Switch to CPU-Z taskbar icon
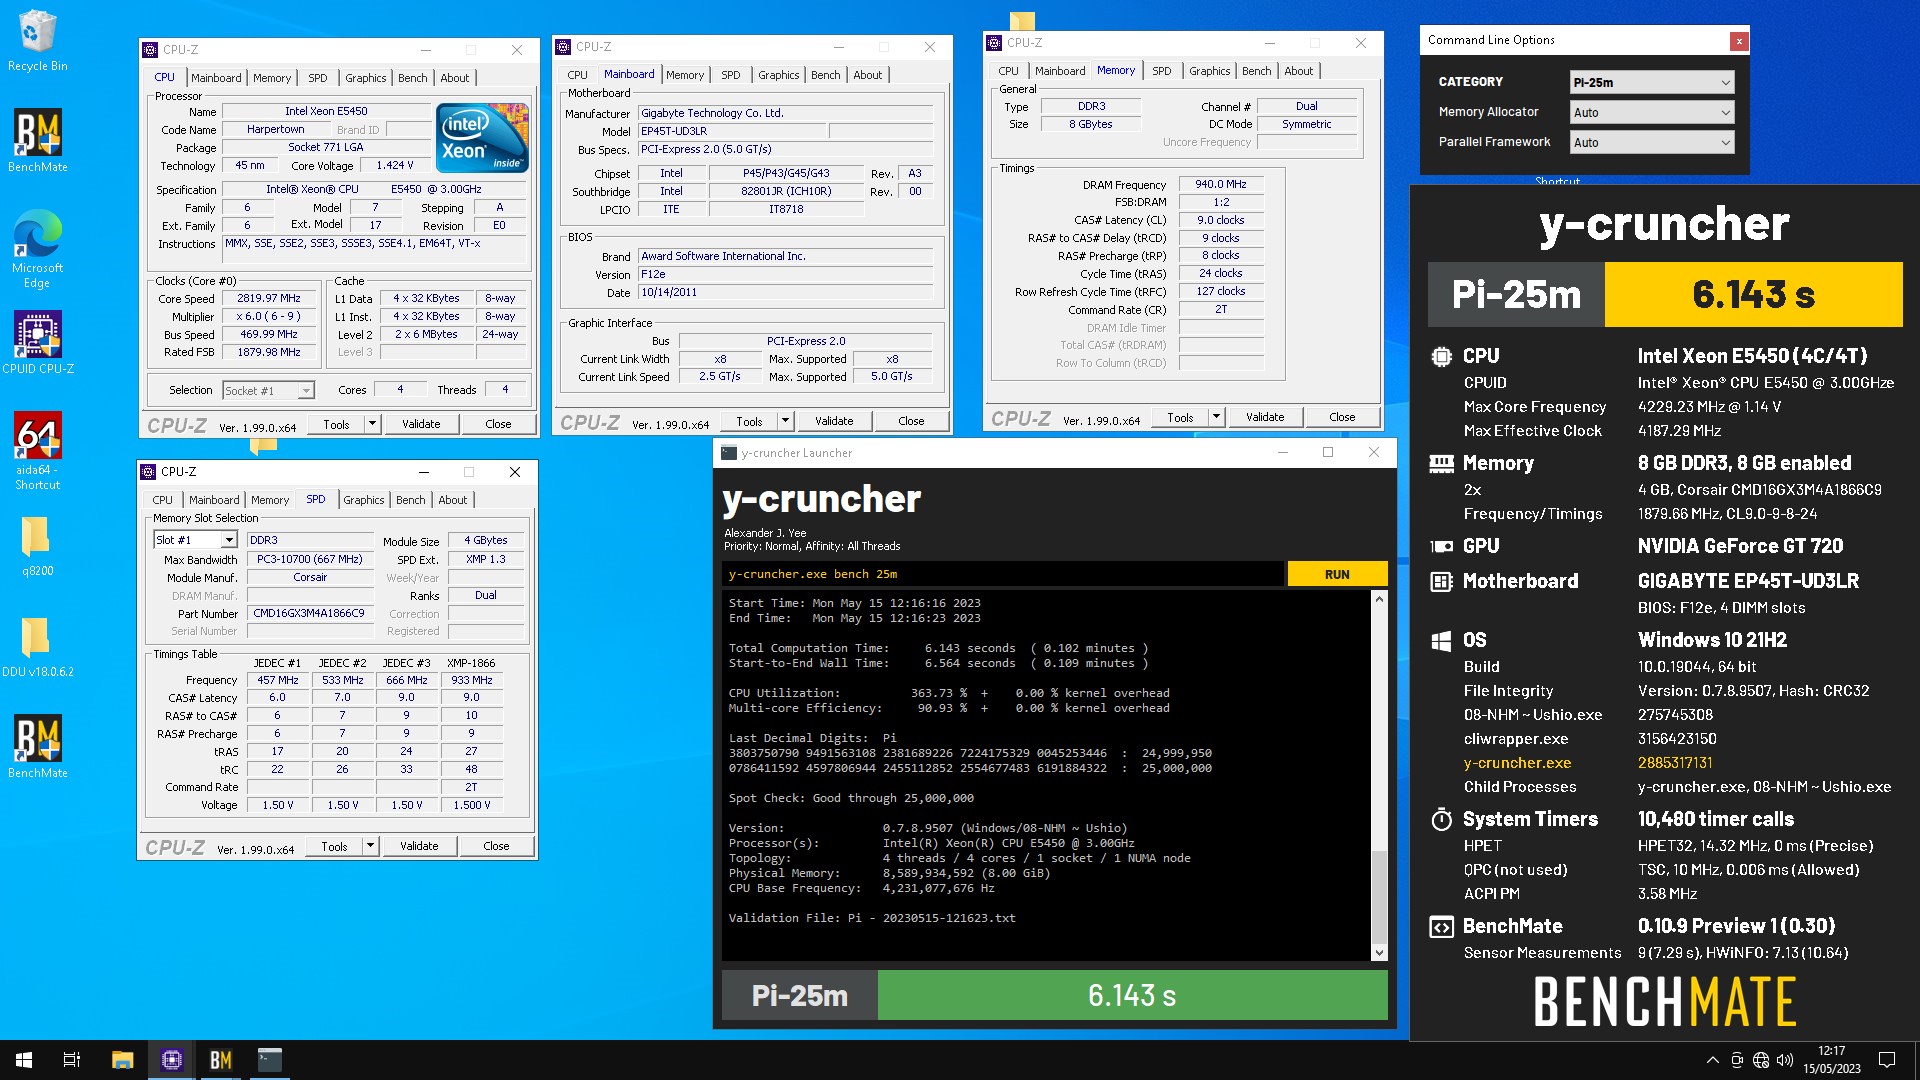1920x1080 pixels. [x=171, y=1060]
